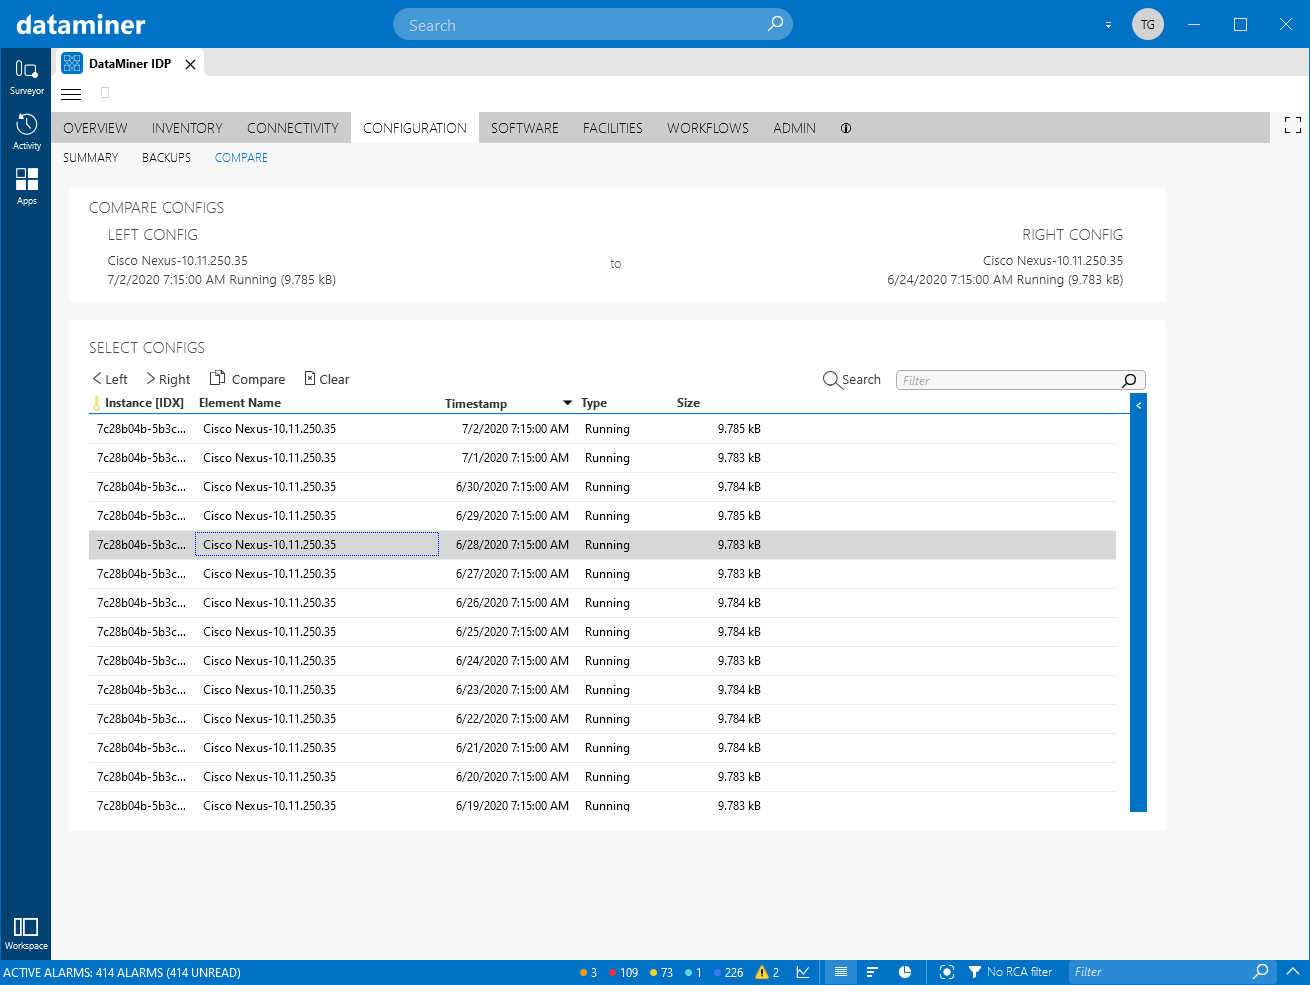Image resolution: width=1310 pixels, height=985 pixels.
Task: Click the focus target icon in status bar
Action: pyautogui.click(x=947, y=972)
